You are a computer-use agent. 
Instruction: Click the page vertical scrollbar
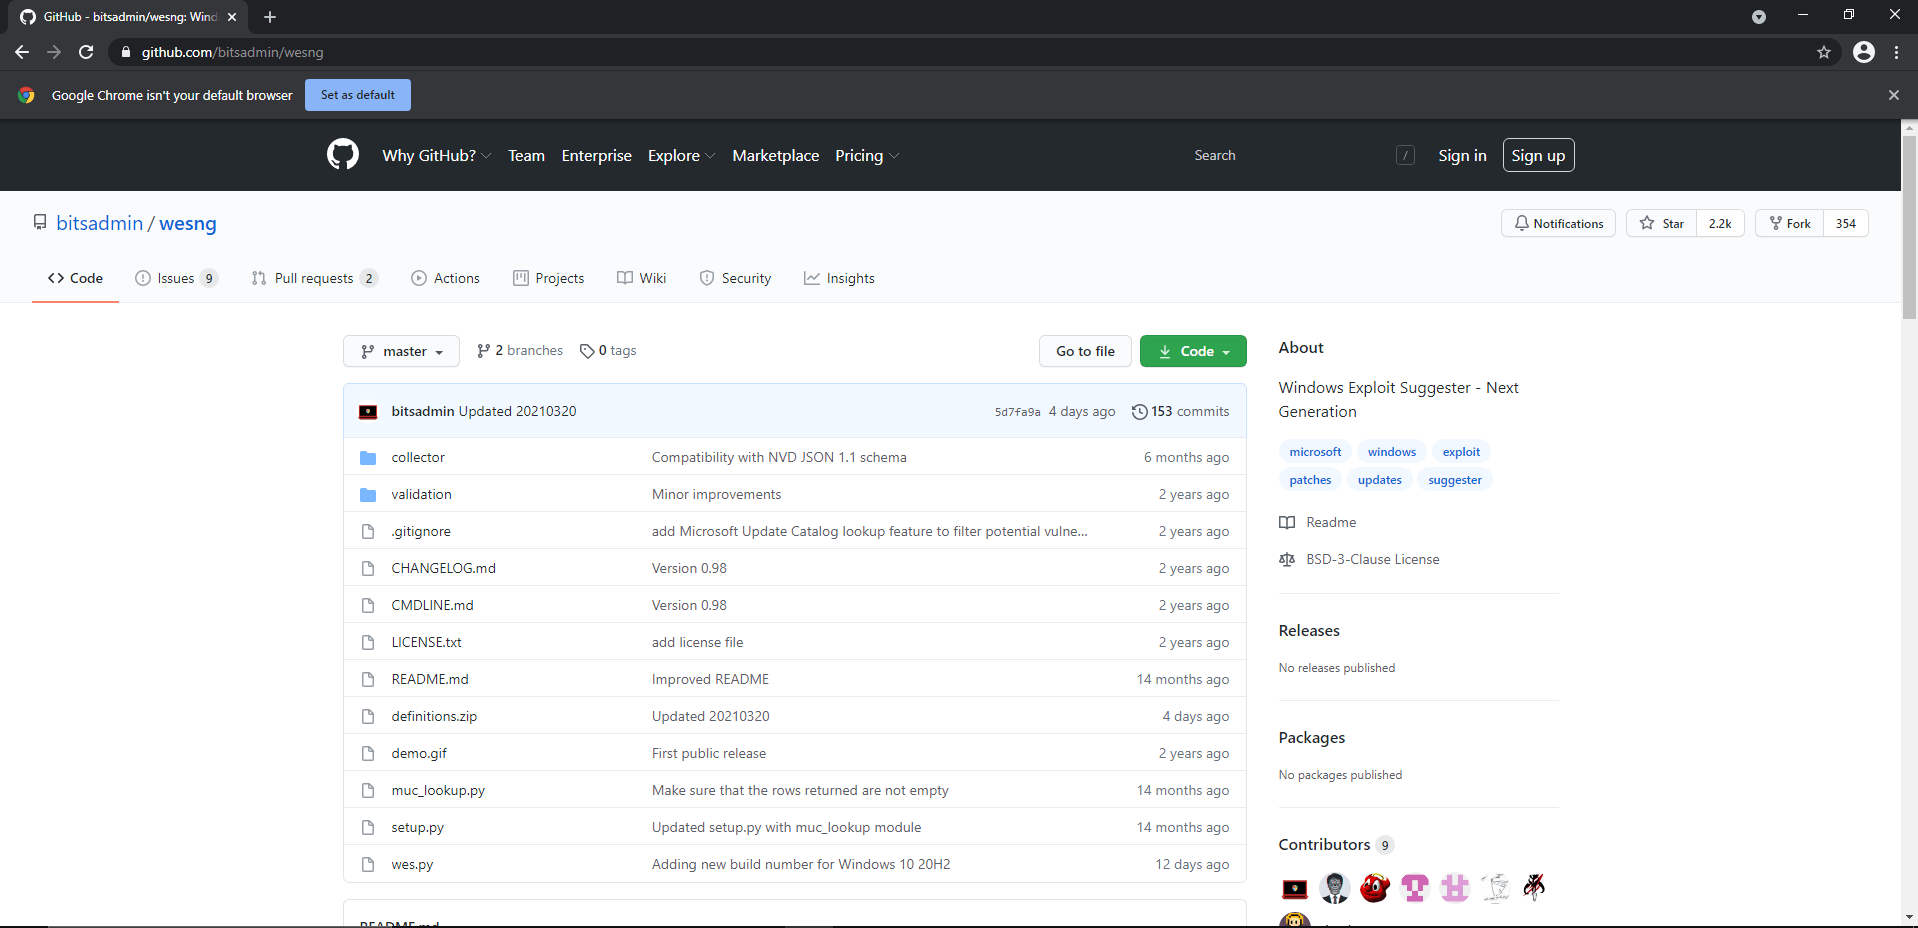(1909, 228)
